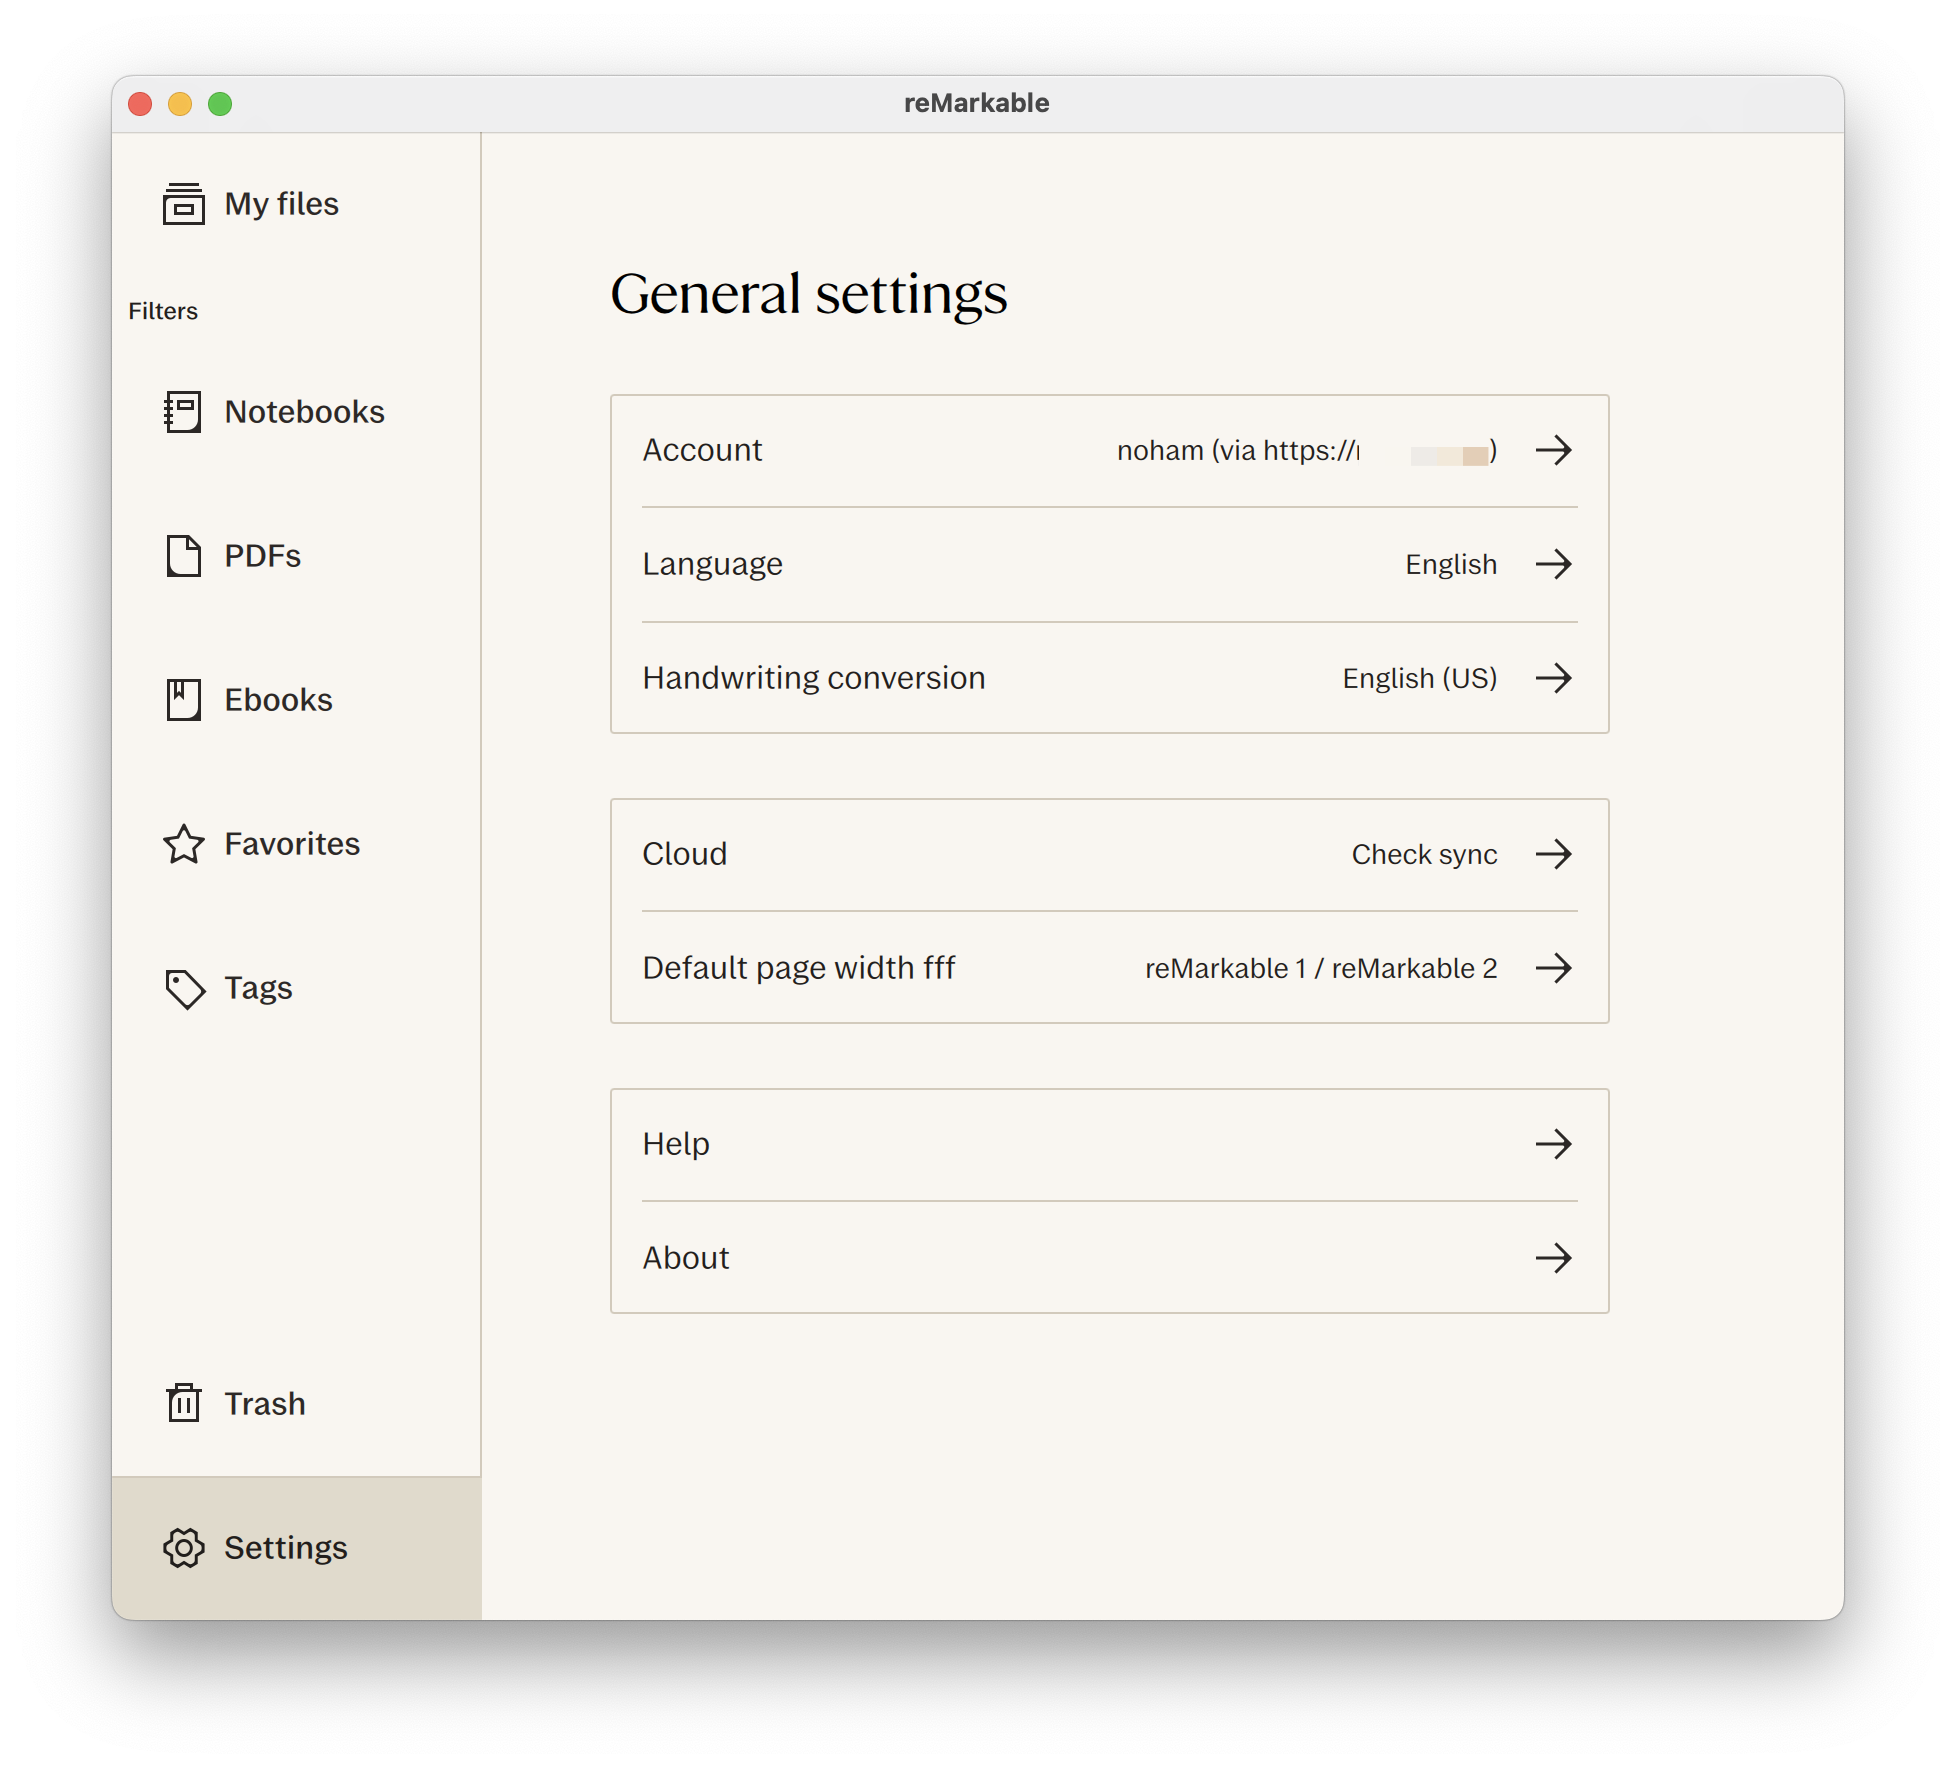Go to My files
This screenshot has height=1768, width=1956.
coord(296,204)
